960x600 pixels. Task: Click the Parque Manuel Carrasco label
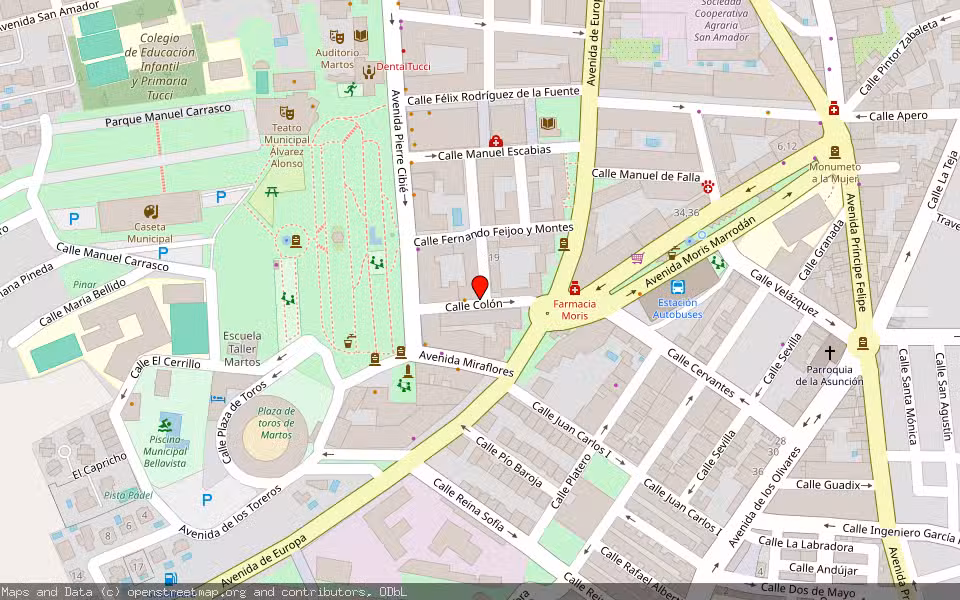point(168,115)
